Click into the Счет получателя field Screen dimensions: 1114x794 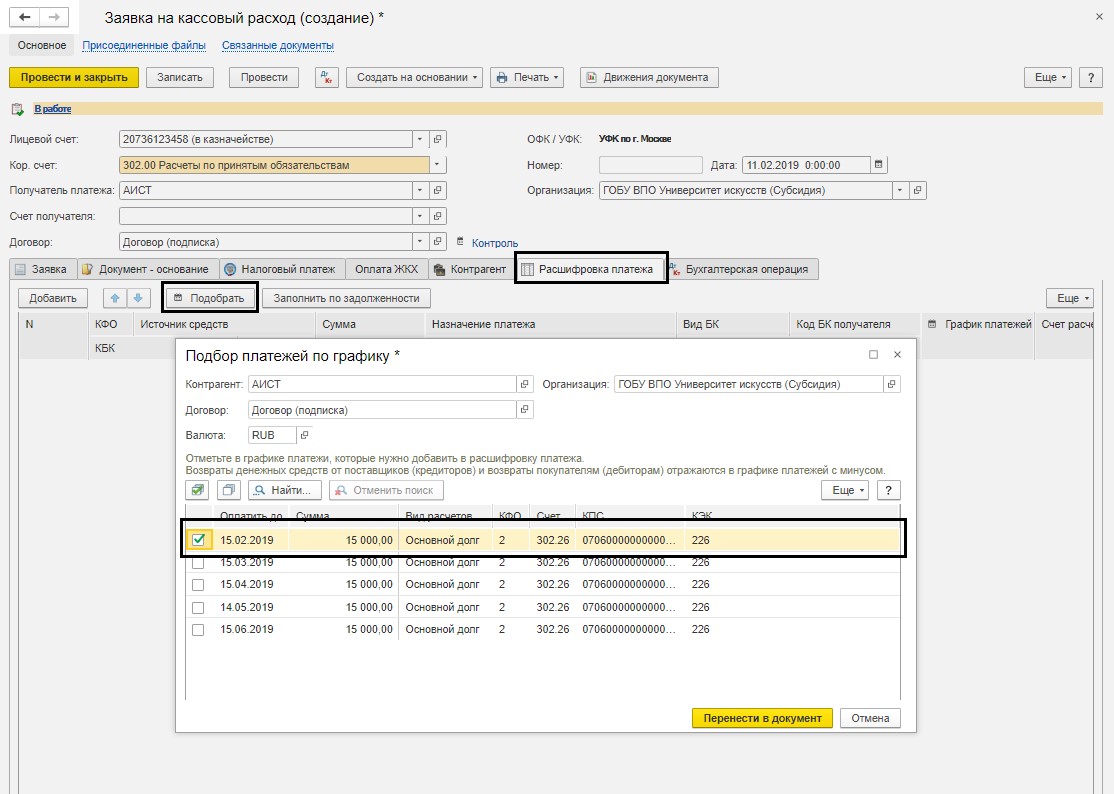[x=265, y=216]
